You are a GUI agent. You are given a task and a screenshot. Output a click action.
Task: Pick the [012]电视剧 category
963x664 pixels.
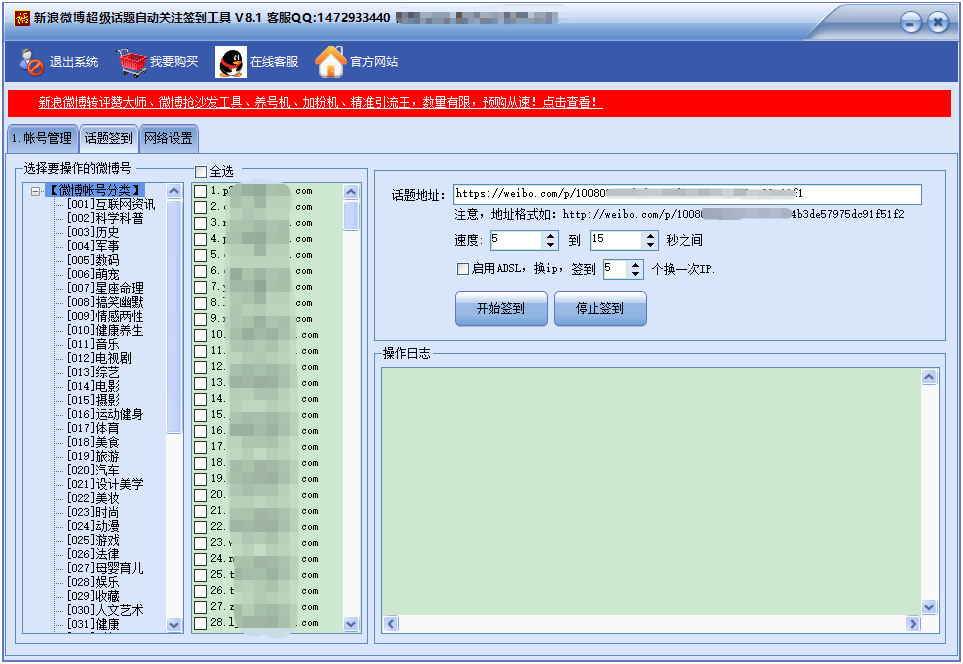point(99,358)
